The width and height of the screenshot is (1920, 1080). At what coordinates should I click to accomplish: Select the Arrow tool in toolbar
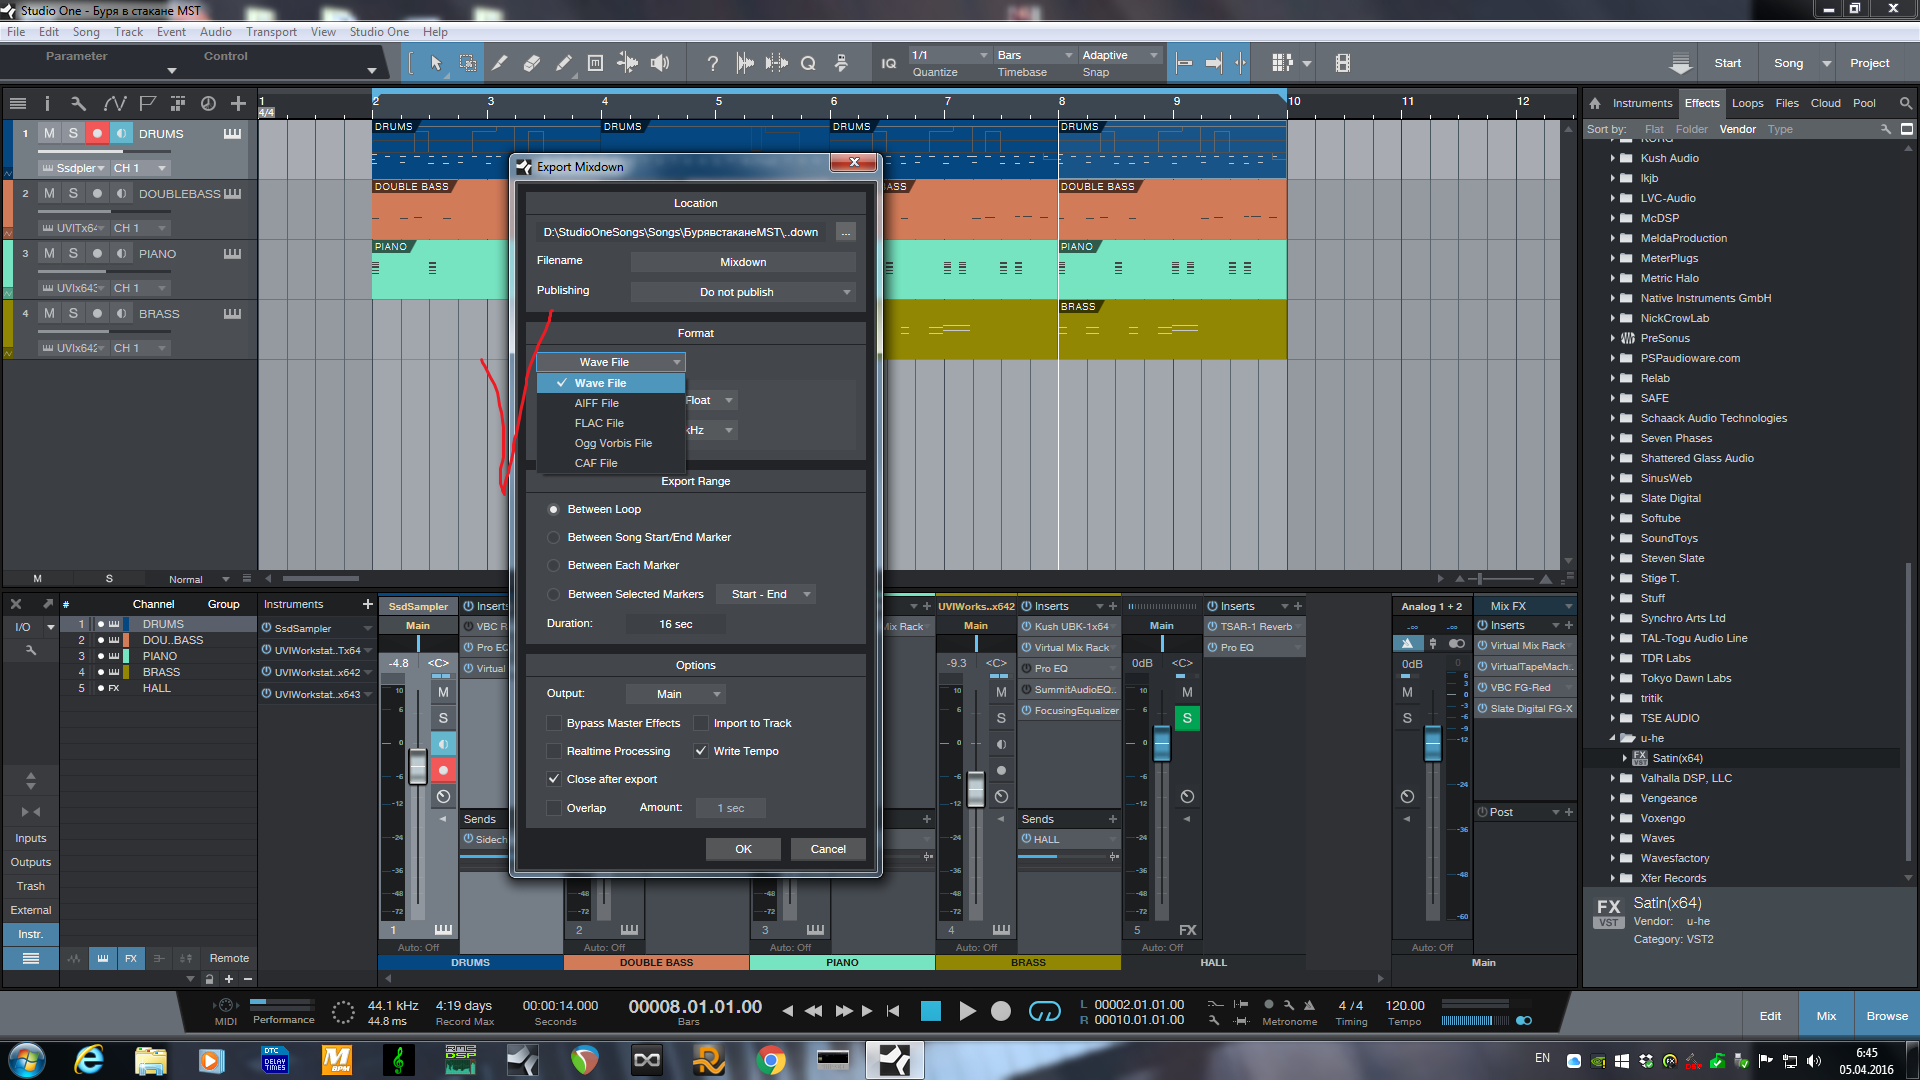point(436,63)
